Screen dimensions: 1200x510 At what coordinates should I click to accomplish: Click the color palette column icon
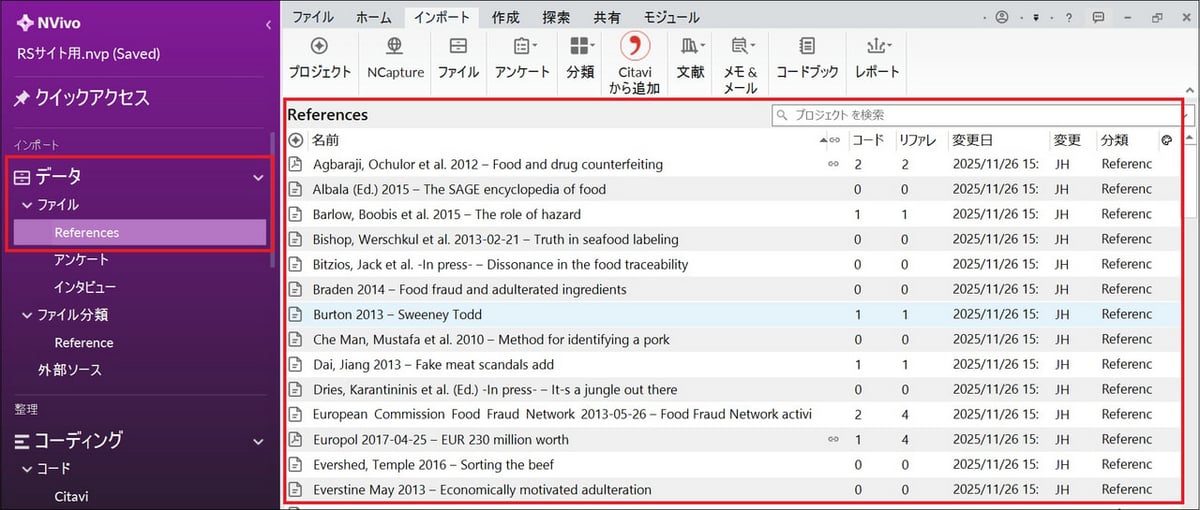(x=1167, y=140)
